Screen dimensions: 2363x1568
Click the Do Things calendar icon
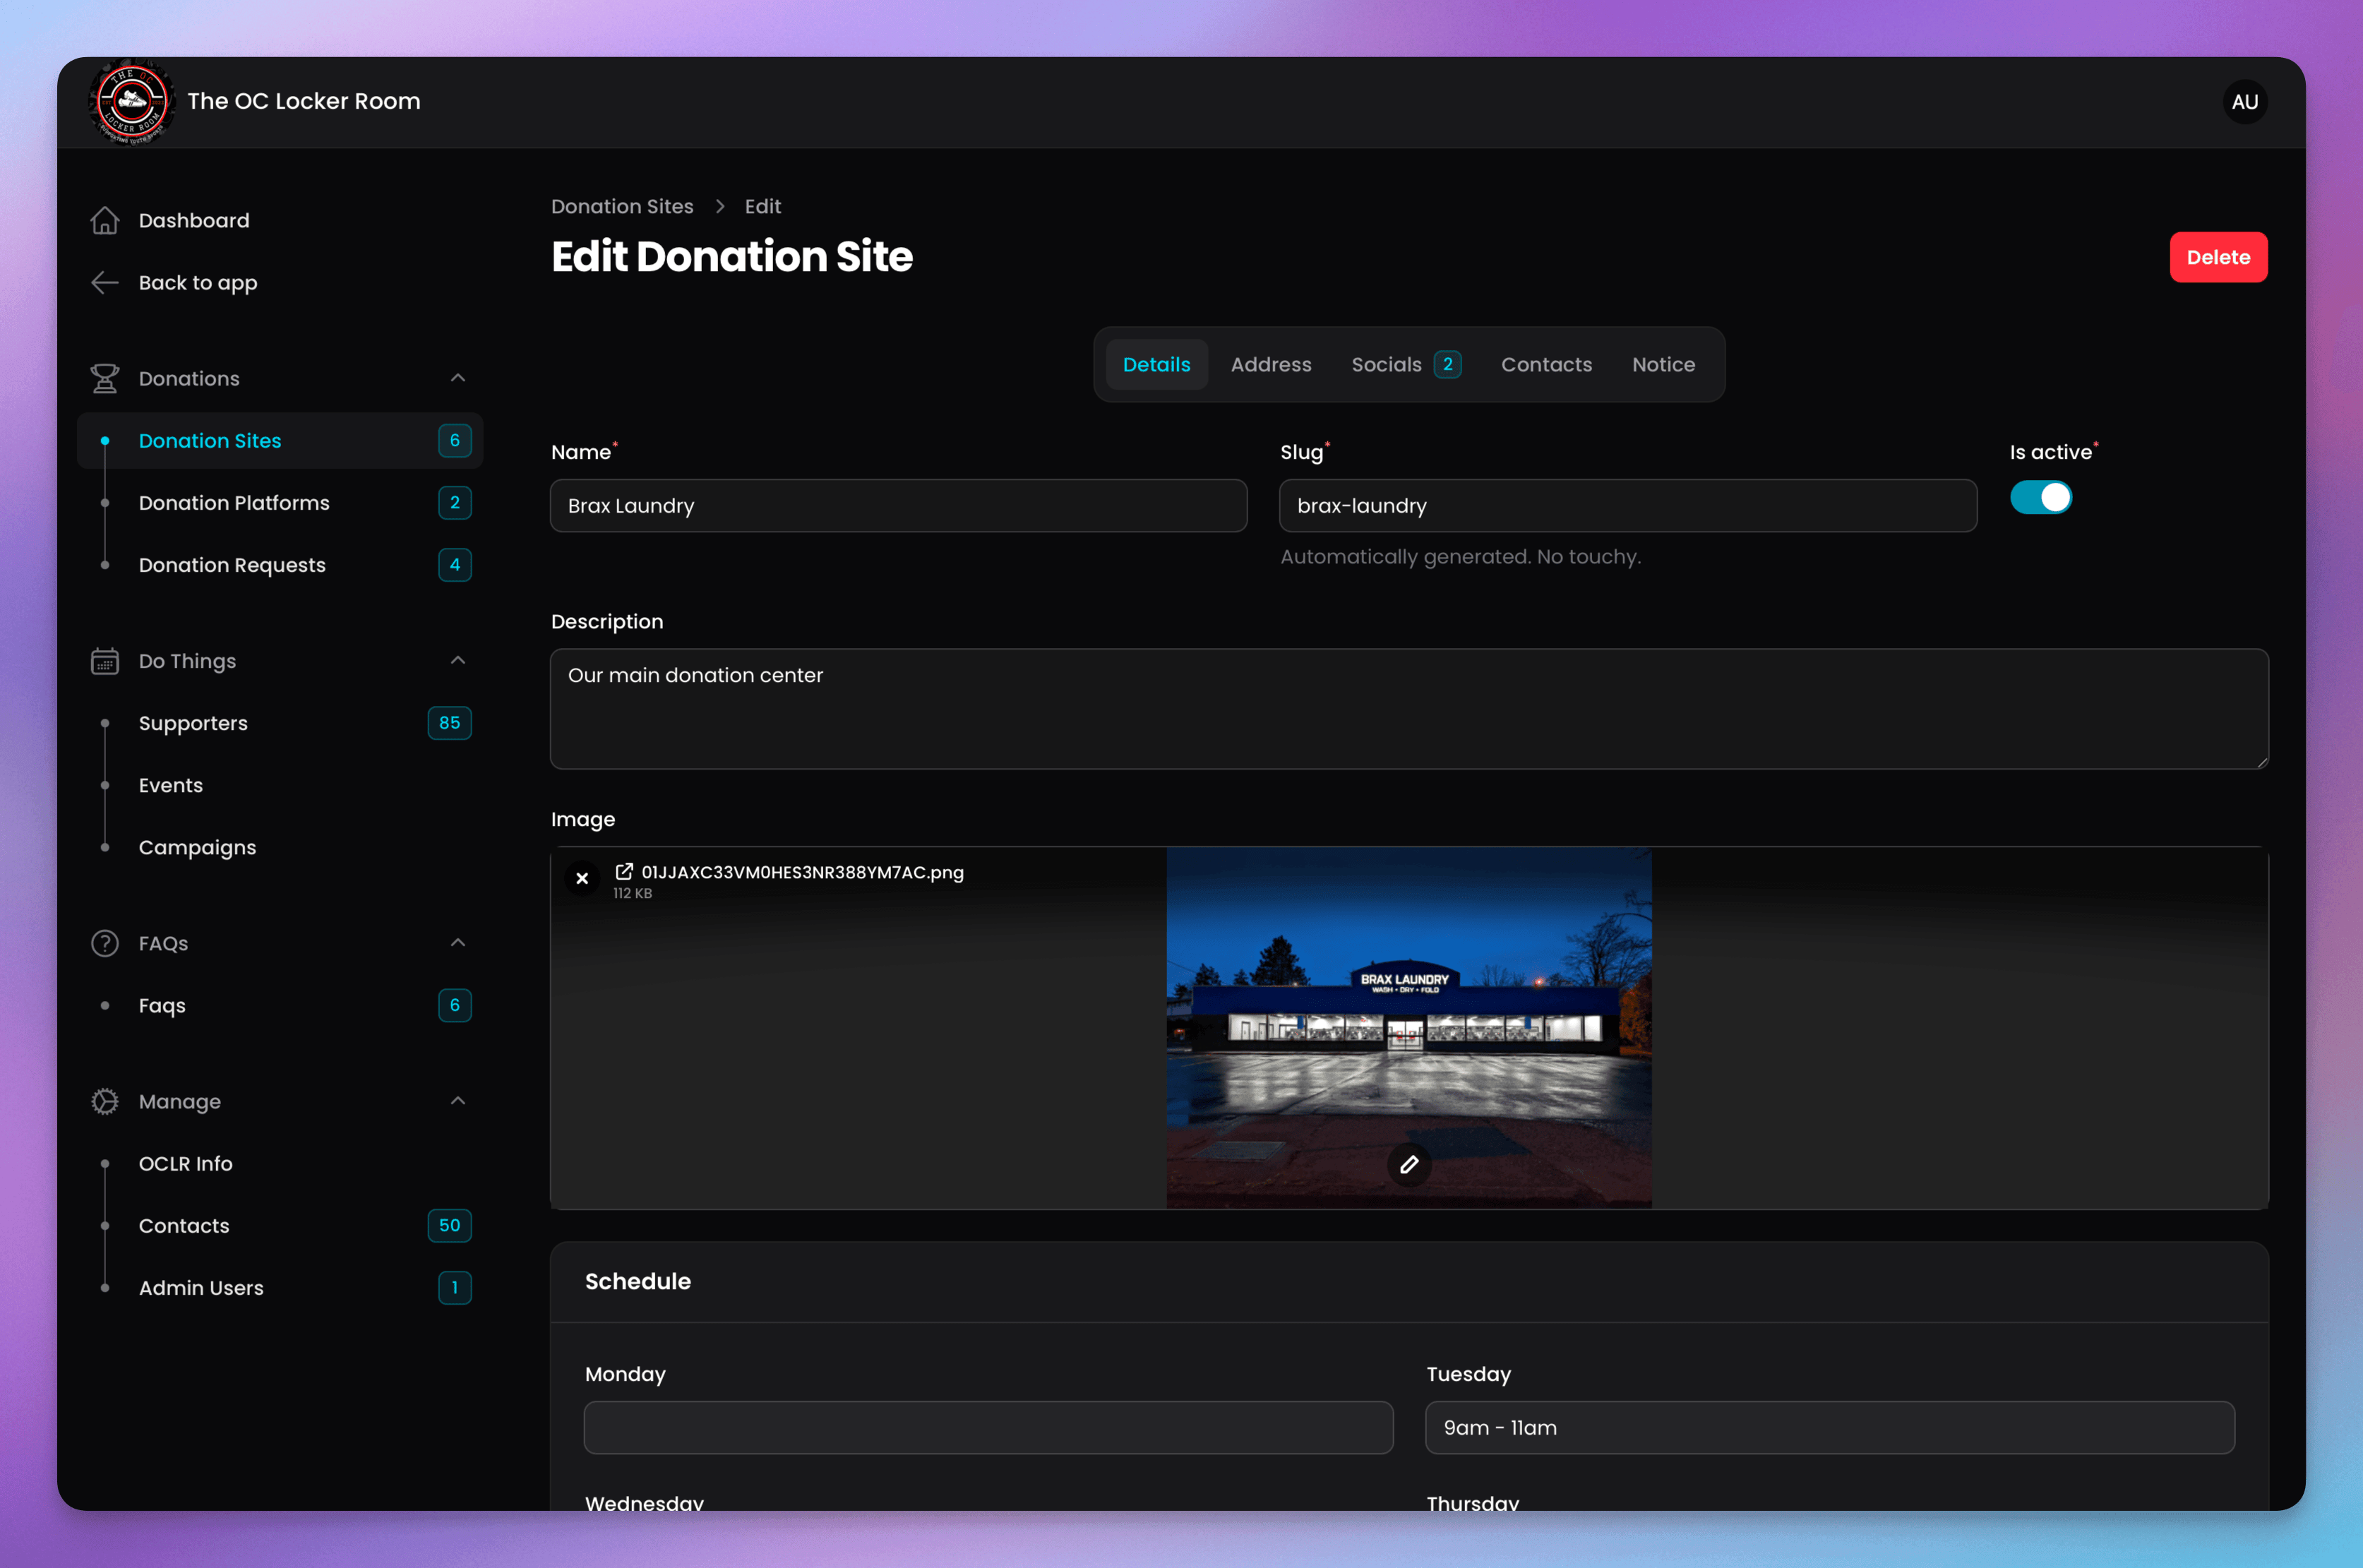click(105, 661)
